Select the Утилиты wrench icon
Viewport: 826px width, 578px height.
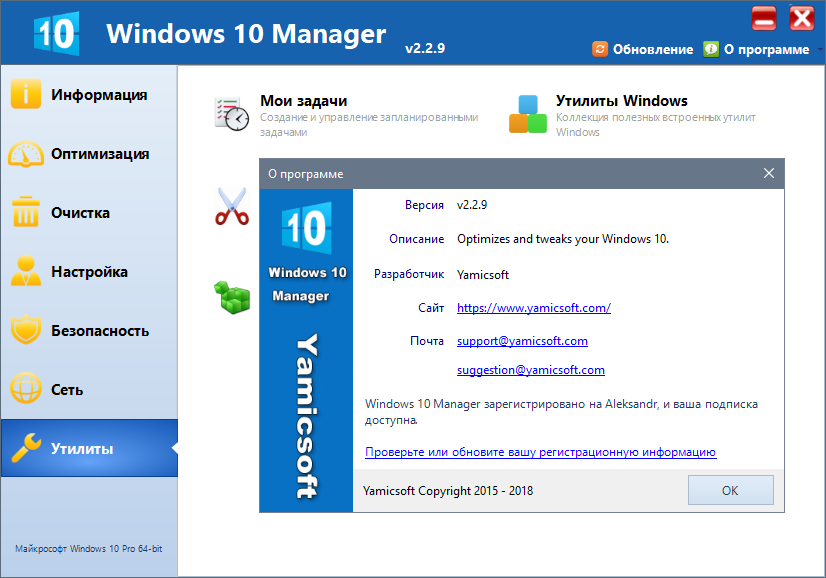point(26,448)
